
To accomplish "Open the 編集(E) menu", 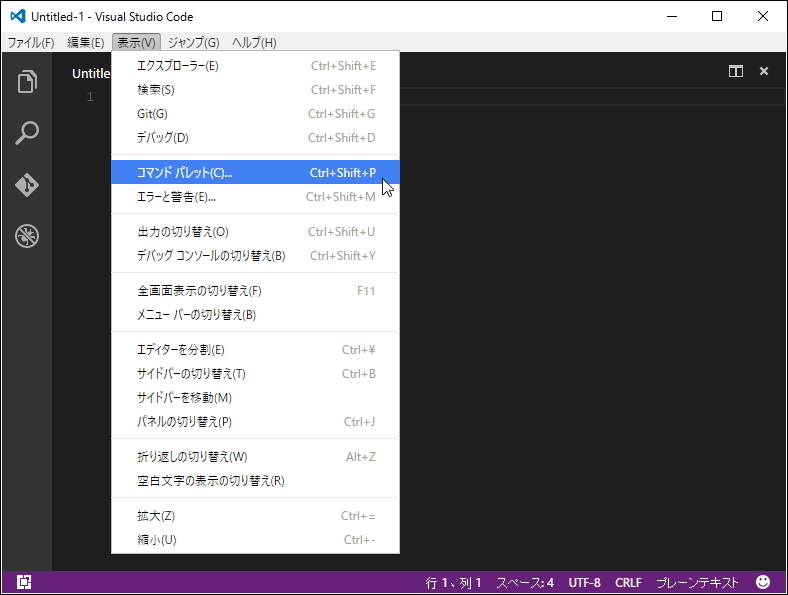I will click(x=85, y=43).
